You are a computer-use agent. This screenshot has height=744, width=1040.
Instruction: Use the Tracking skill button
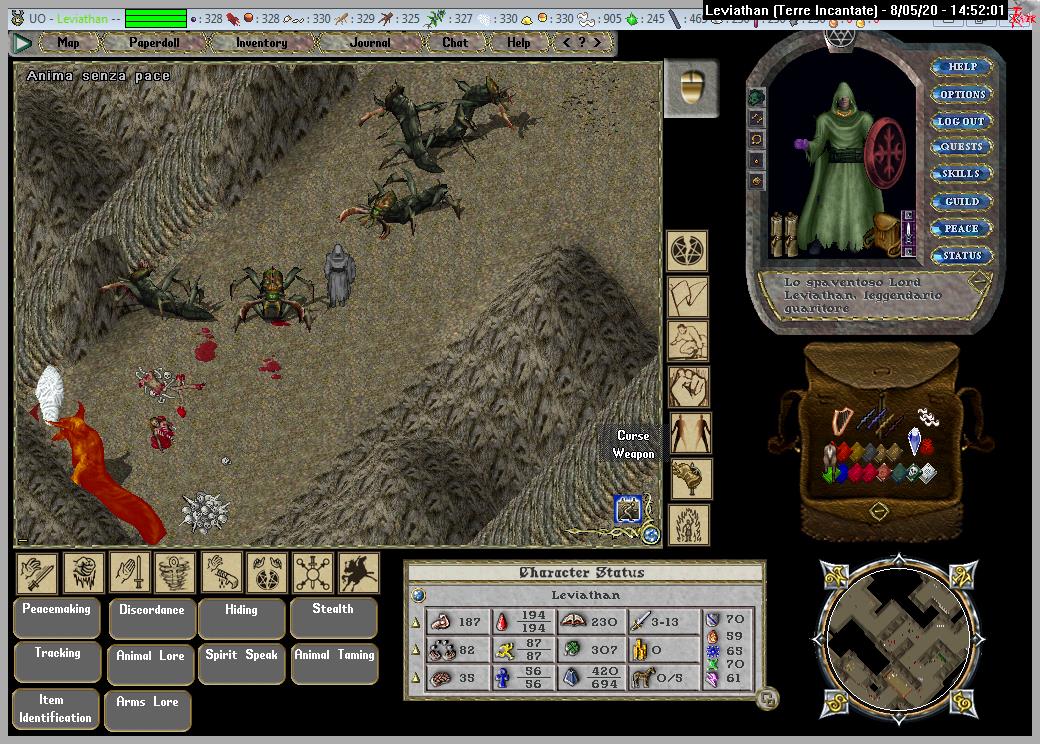(58, 662)
